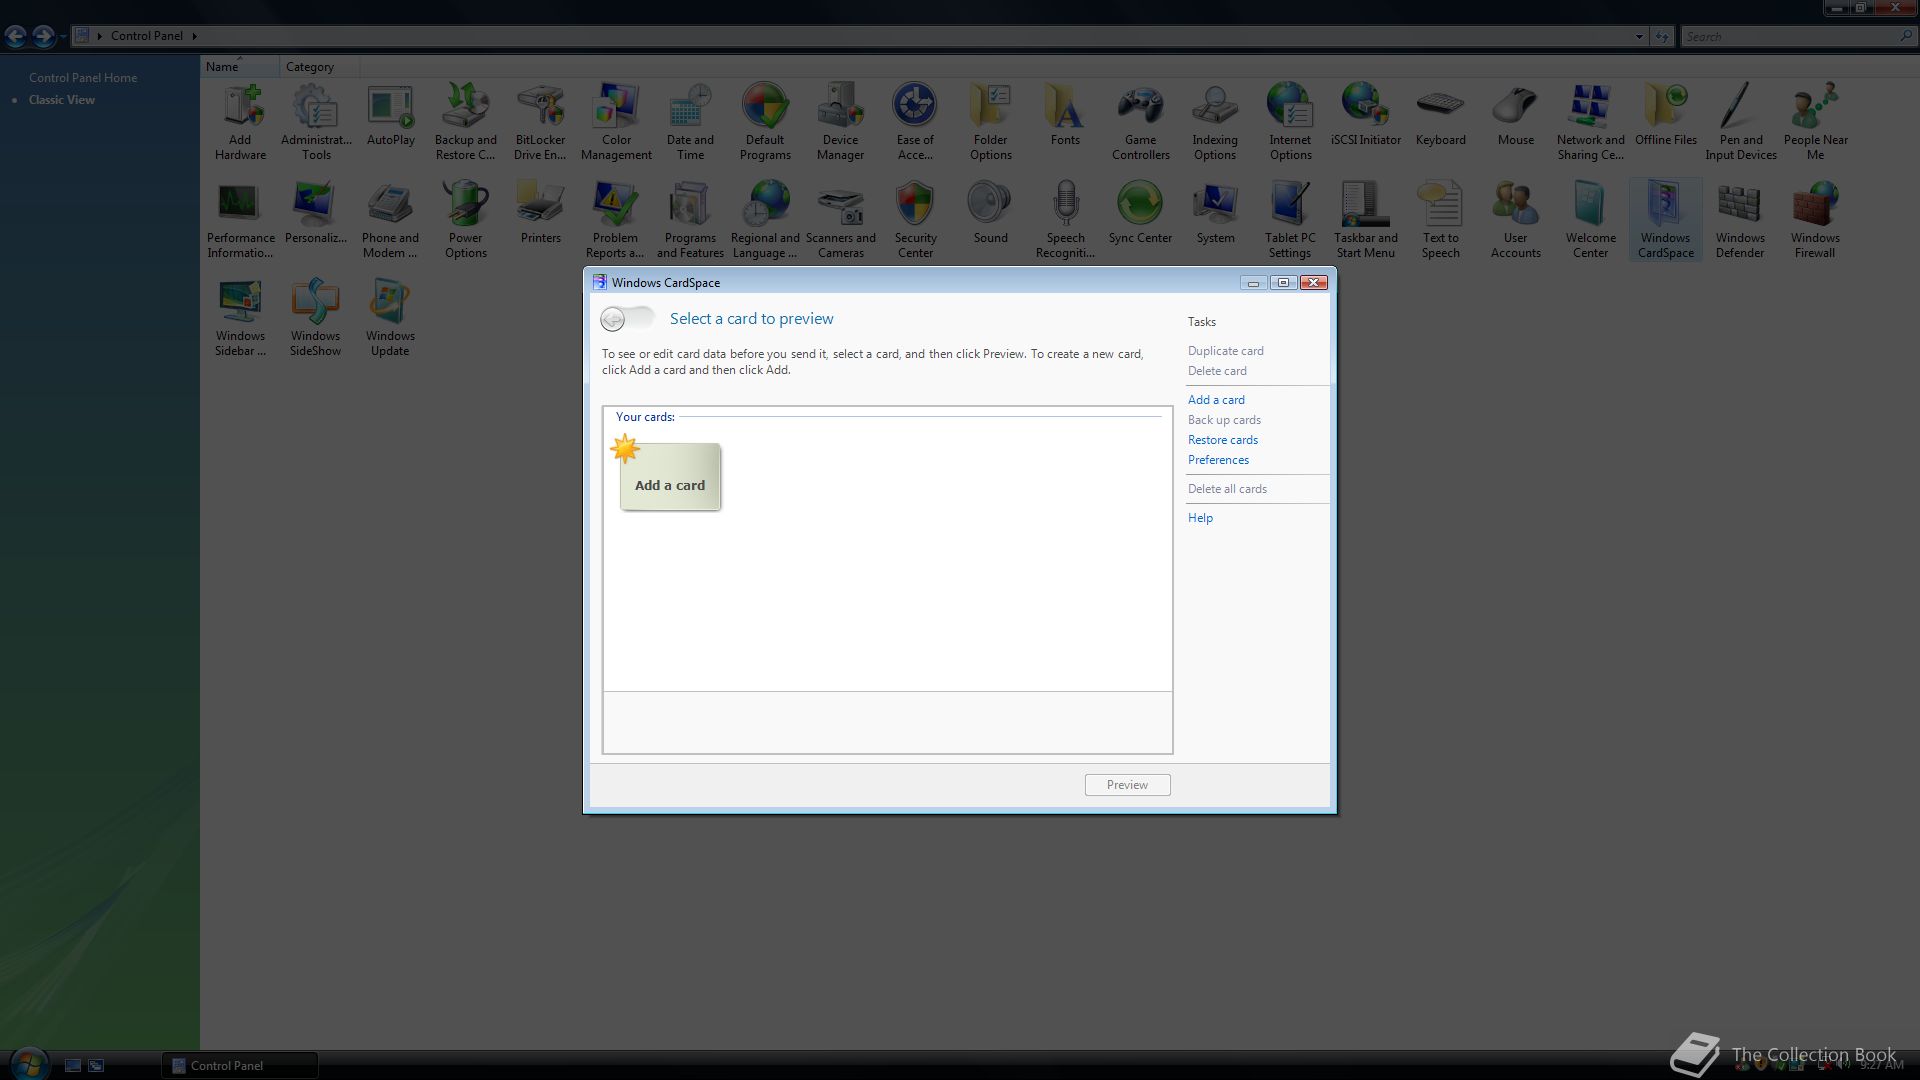Sort by the Name column header
The width and height of the screenshot is (1920, 1080).
click(239, 67)
